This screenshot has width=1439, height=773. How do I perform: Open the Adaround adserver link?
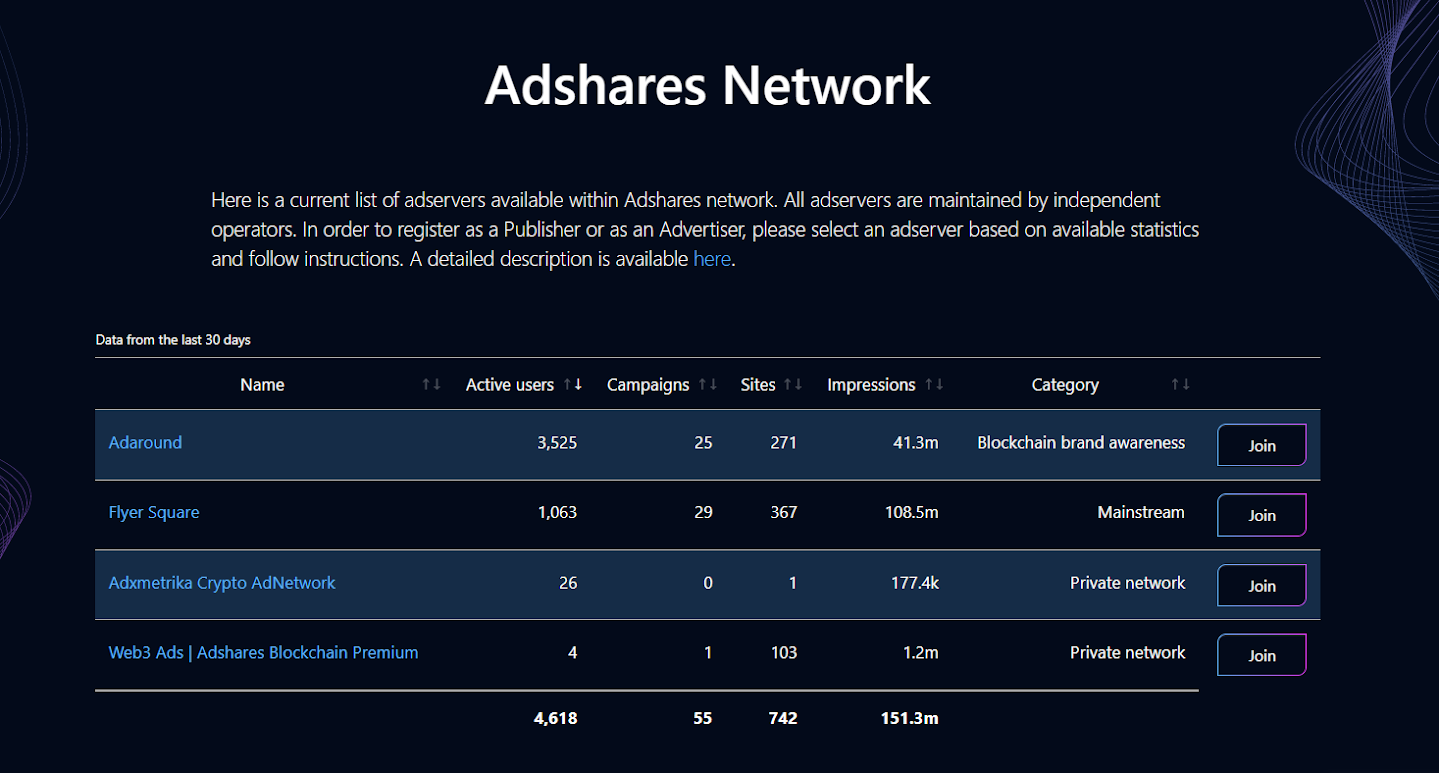[x=145, y=442]
